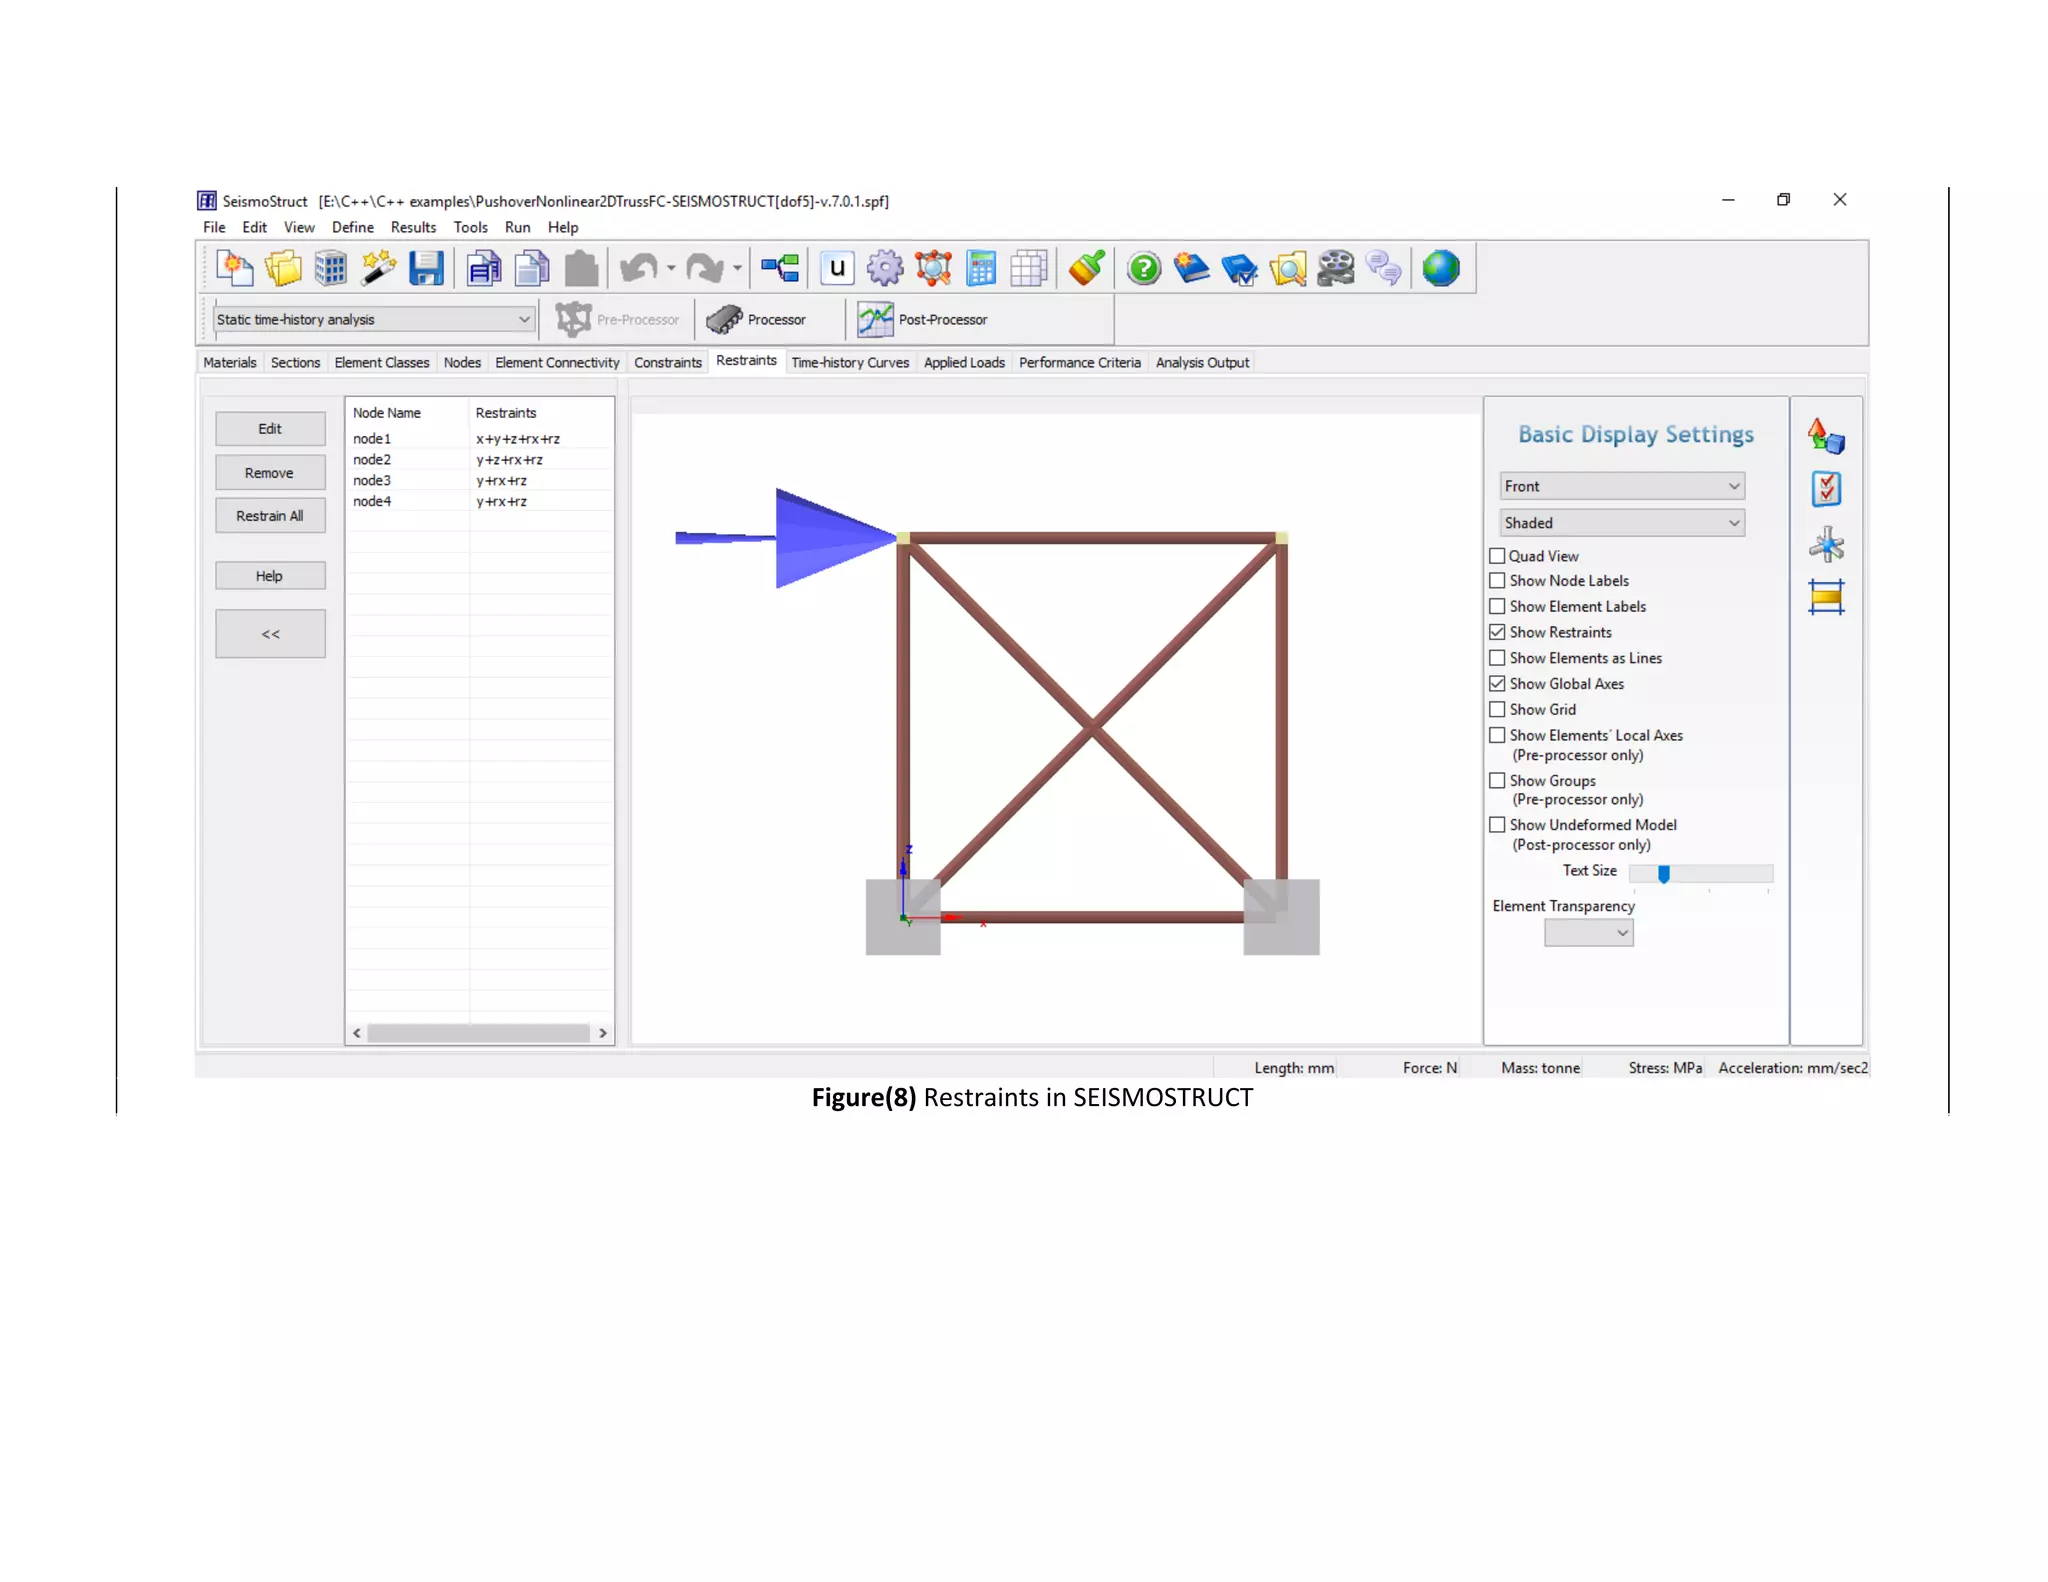Viewport: 2048px width, 1582px height.
Task: Click the paint brush icon in toolbar
Action: click(x=1086, y=269)
